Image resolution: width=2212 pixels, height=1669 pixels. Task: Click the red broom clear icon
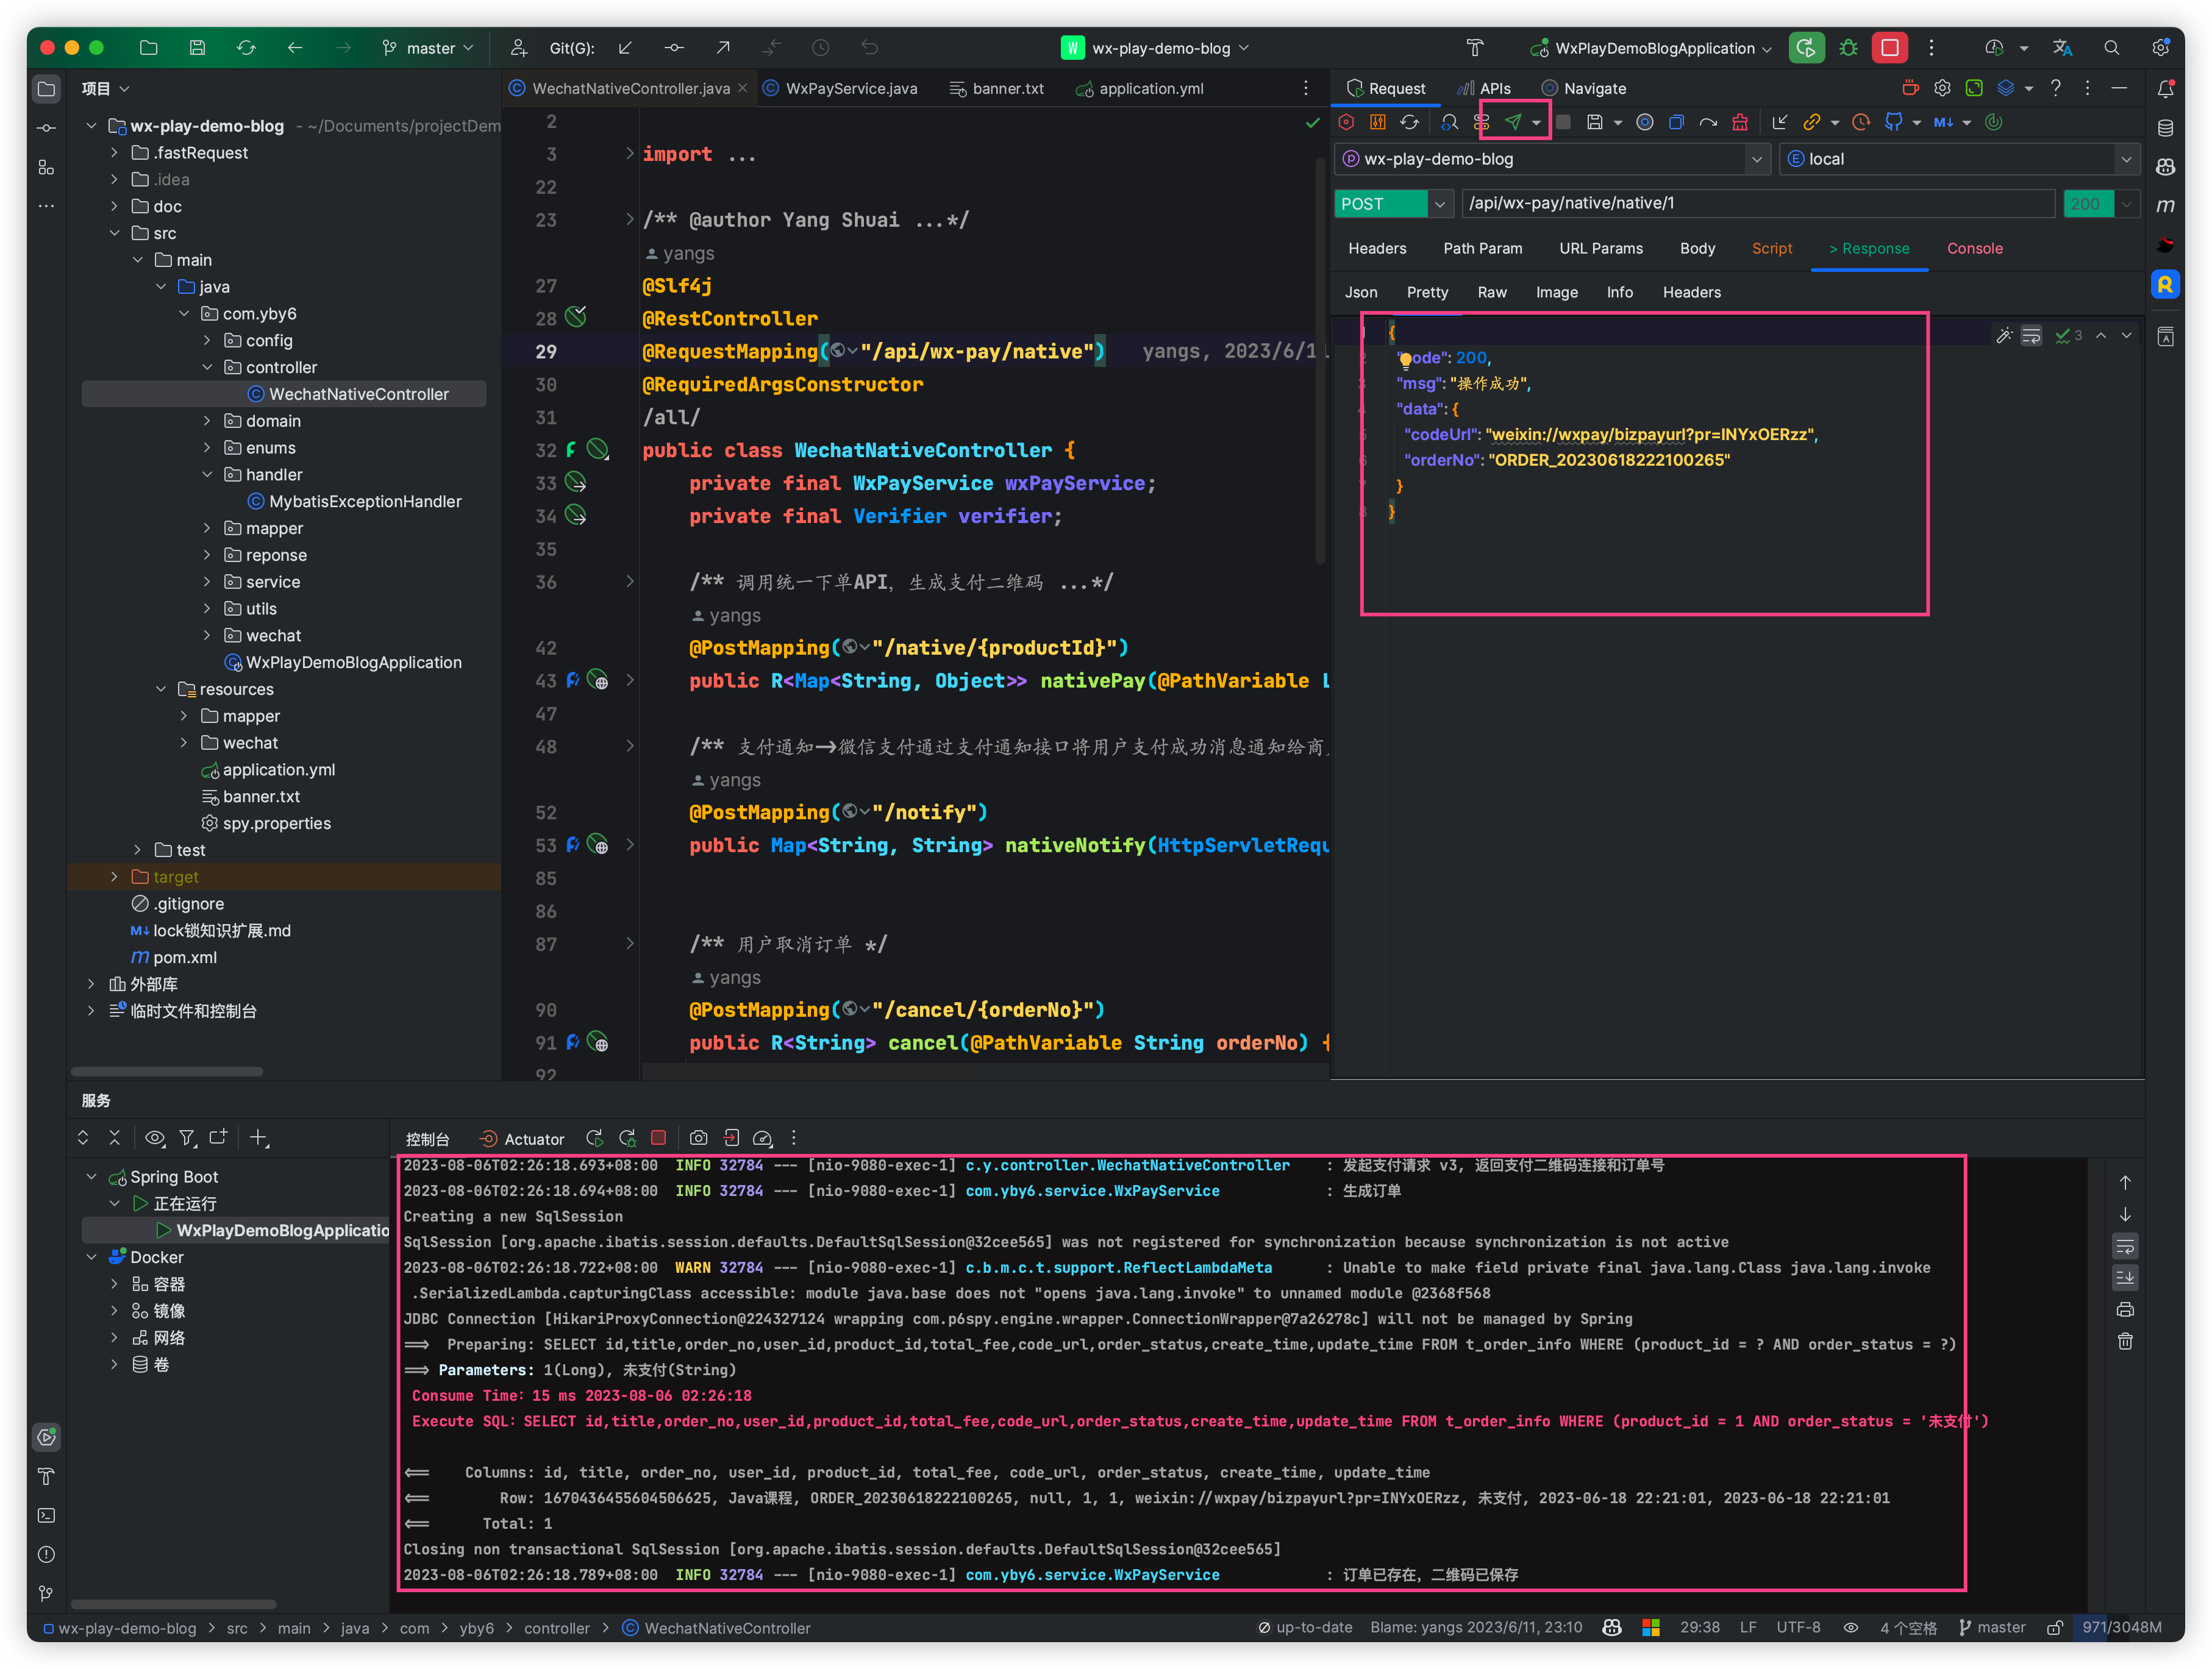pos(1740,122)
